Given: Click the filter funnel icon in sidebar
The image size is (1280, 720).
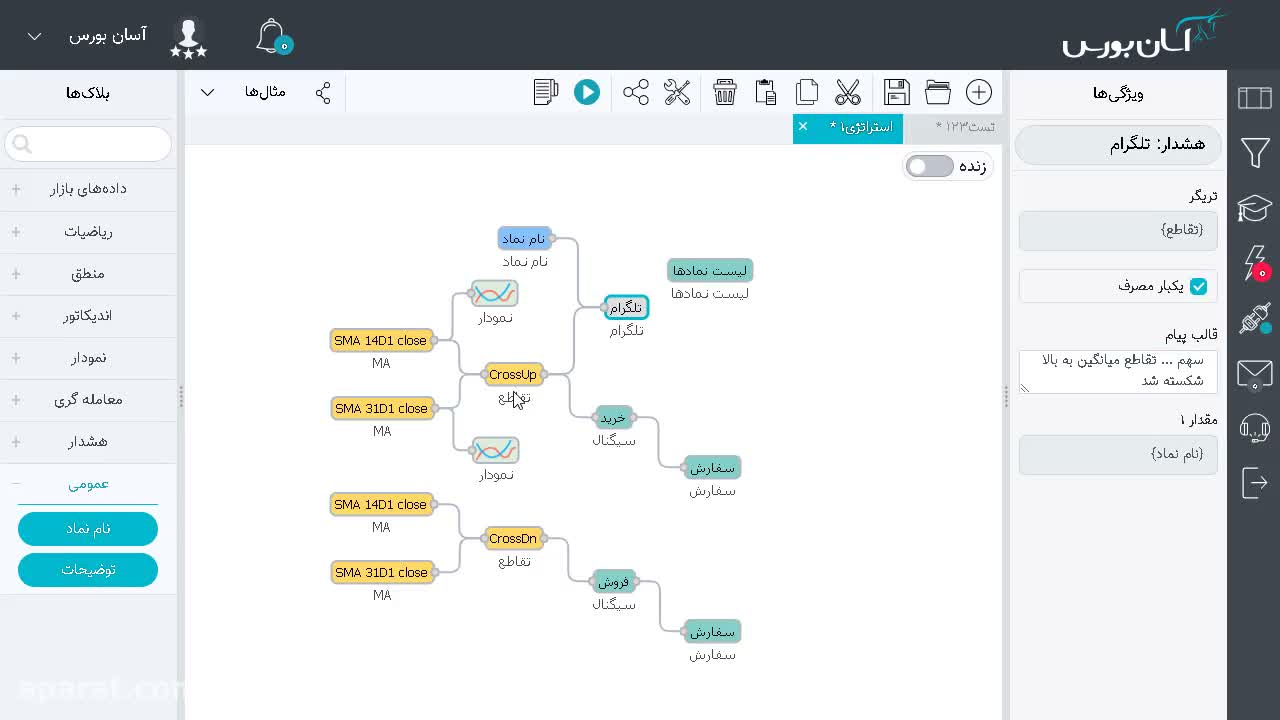Looking at the screenshot, I should tap(1255, 152).
